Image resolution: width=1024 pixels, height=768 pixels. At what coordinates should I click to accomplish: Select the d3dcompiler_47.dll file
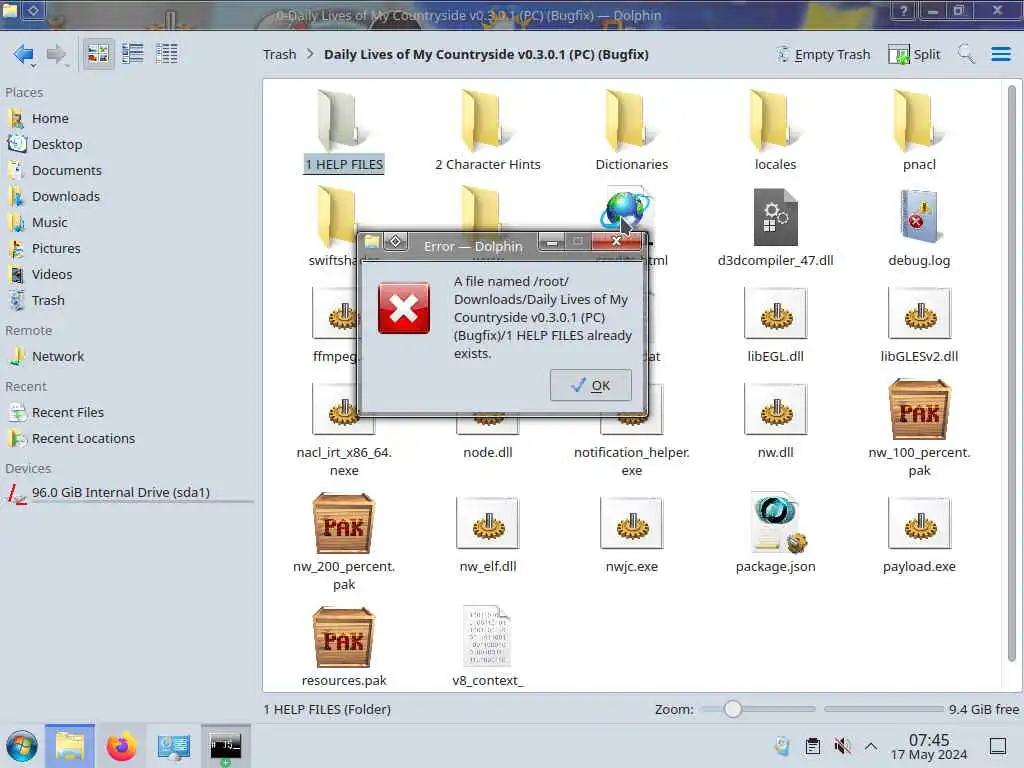point(775,227)
